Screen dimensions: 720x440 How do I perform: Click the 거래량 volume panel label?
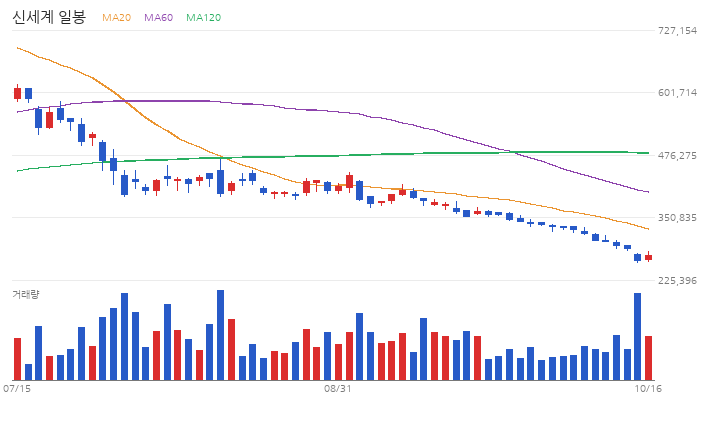point(26,294)
